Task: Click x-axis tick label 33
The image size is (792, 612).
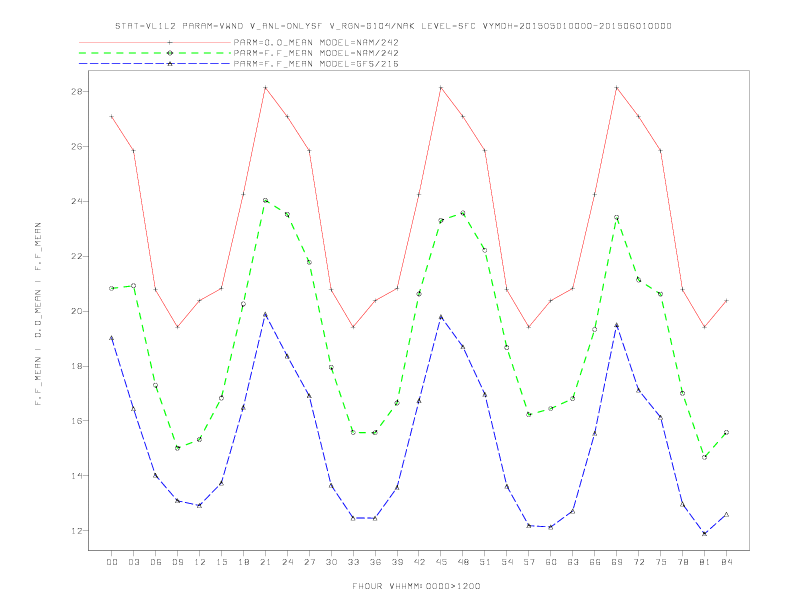Action: [x=353, y=562]
